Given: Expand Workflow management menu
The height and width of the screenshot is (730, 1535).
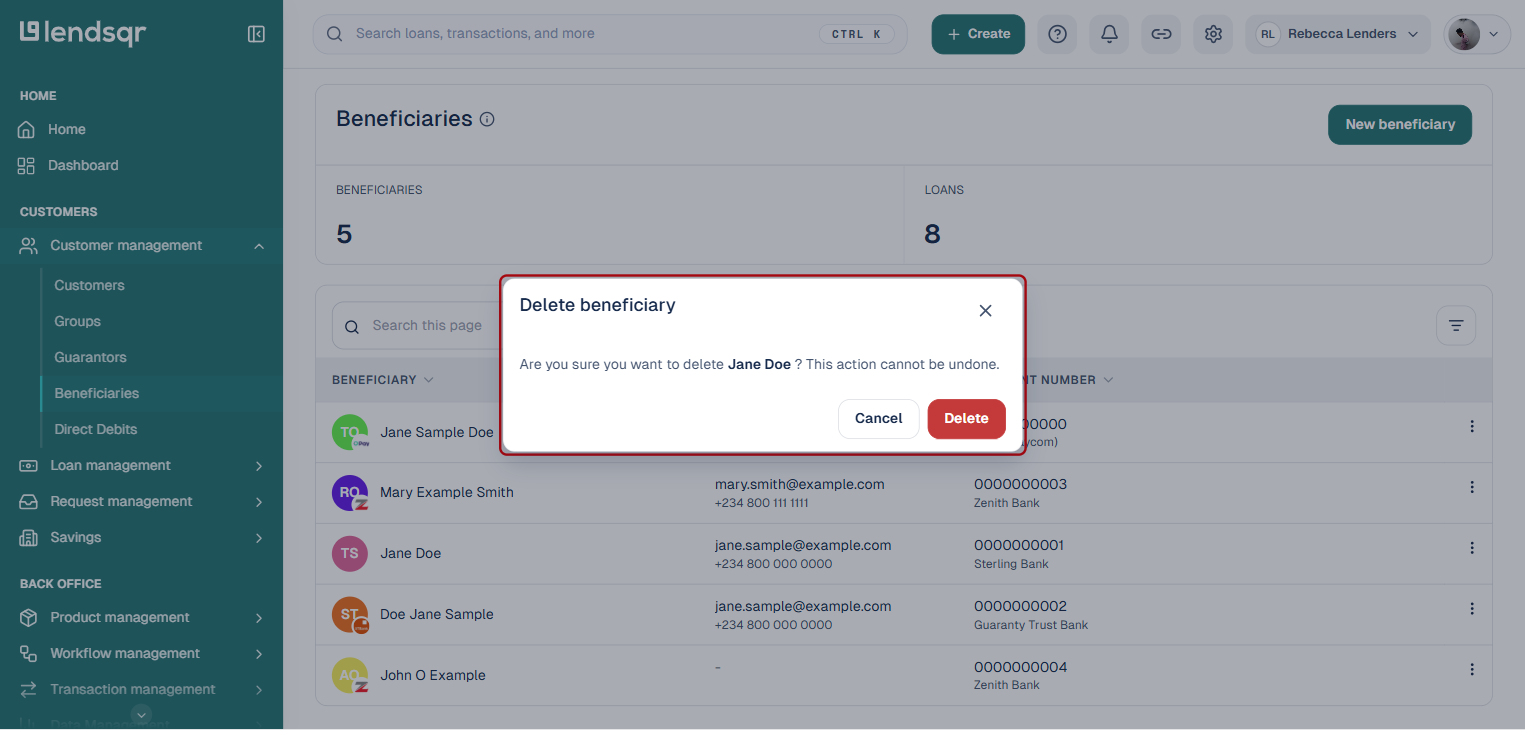Looking at the screenshot, I should point(259,654).
